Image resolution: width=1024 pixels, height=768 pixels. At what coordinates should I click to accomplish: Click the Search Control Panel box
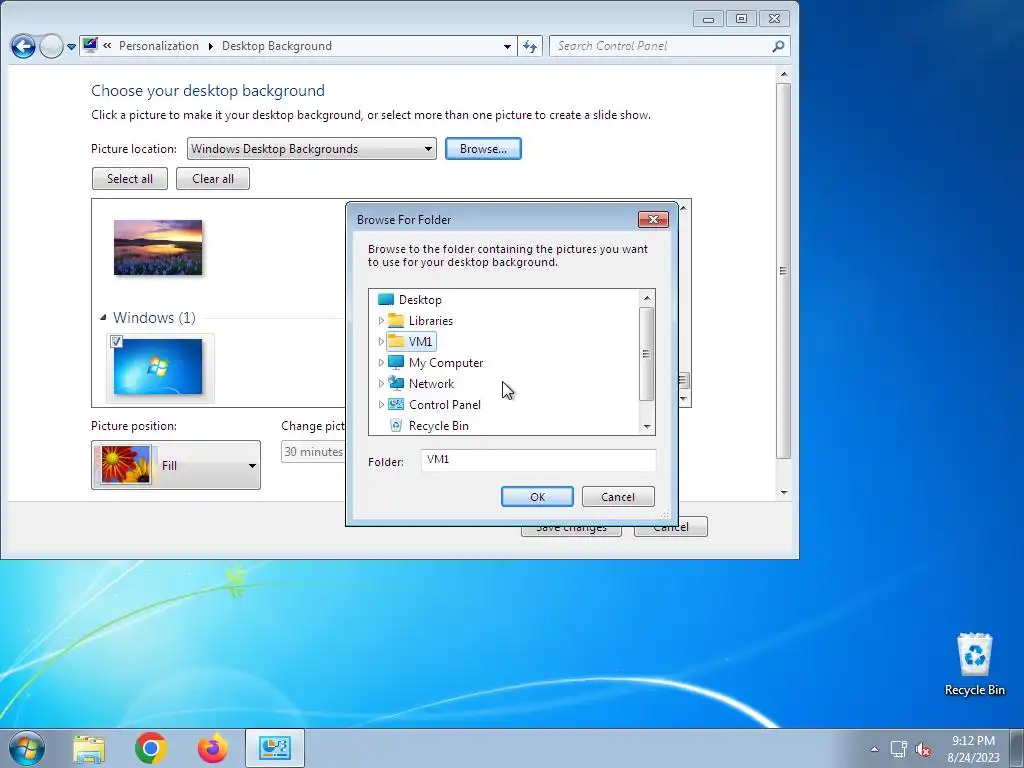660,46
